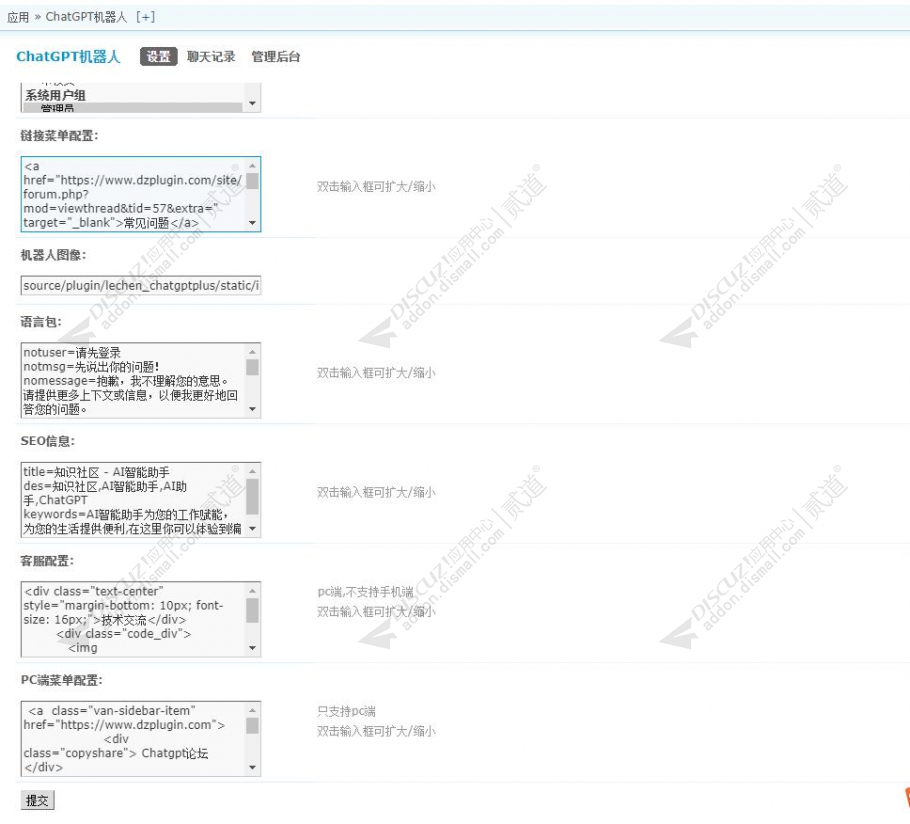
Task: Click the [+] link beside ChatGPT机器人
Action: point(145,17)
